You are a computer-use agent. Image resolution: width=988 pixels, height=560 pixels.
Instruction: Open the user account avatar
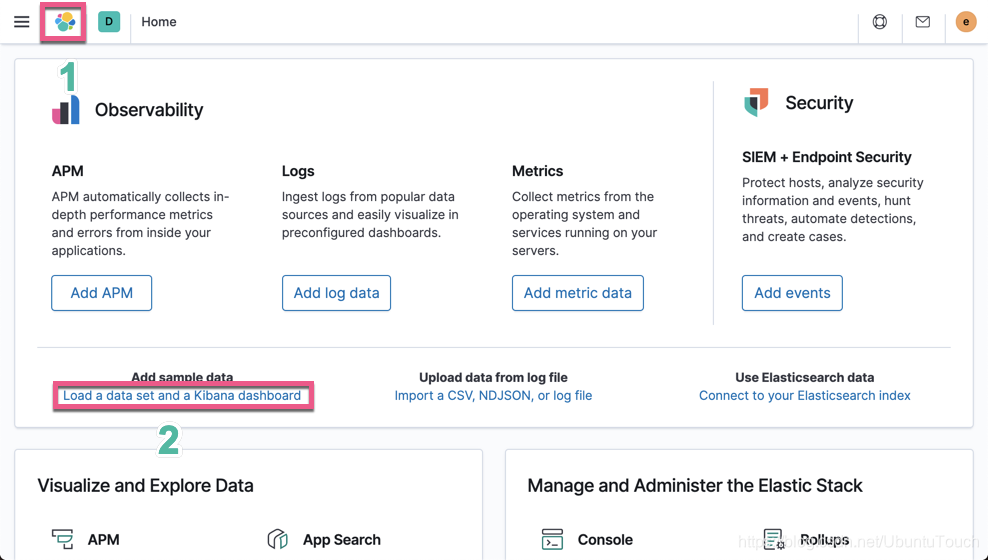(x=966, y=22)
